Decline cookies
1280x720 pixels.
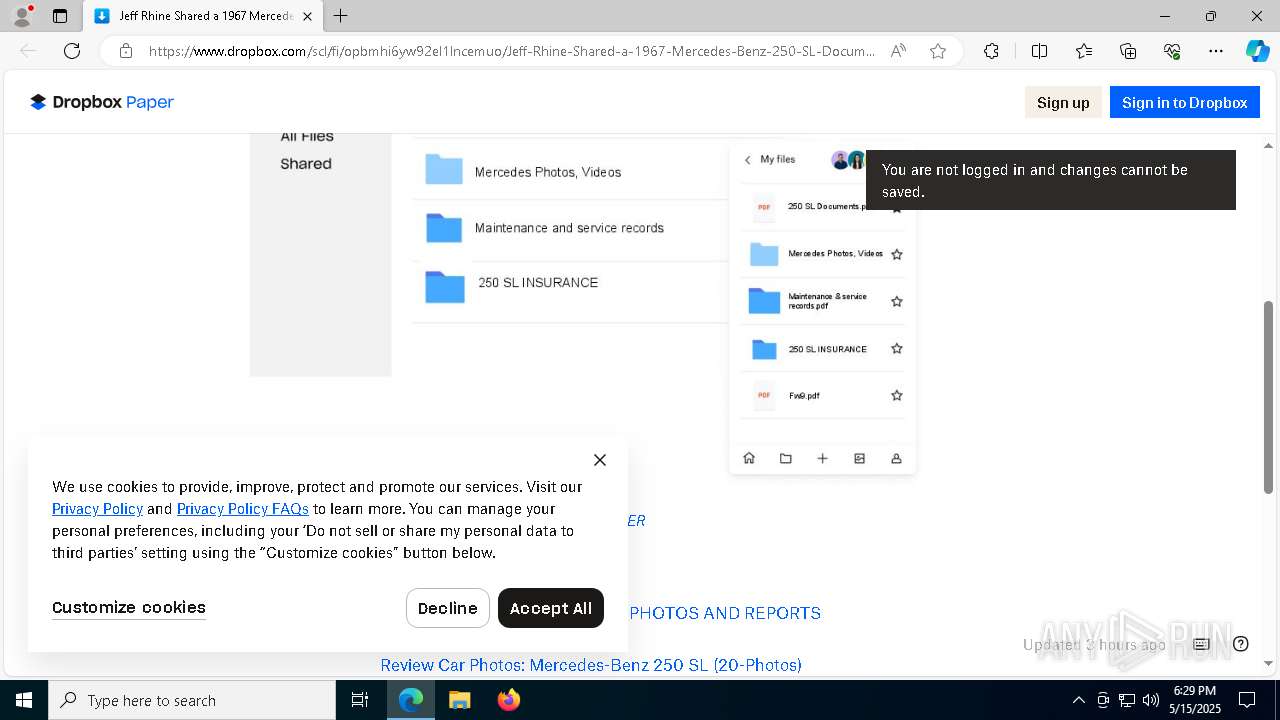(x=448, y=608)
